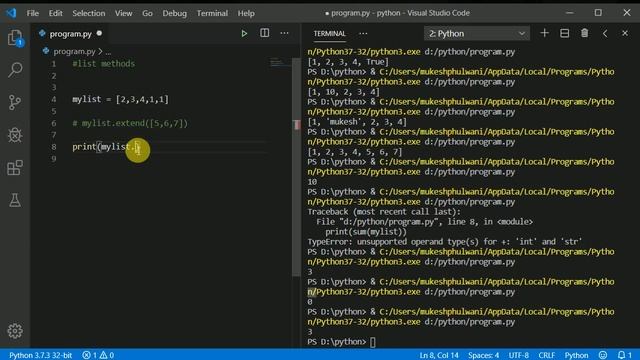Open the Test flask view
The height and width of the screenshot is (360, 640).
pyautogui.click(x=15, y=200)
